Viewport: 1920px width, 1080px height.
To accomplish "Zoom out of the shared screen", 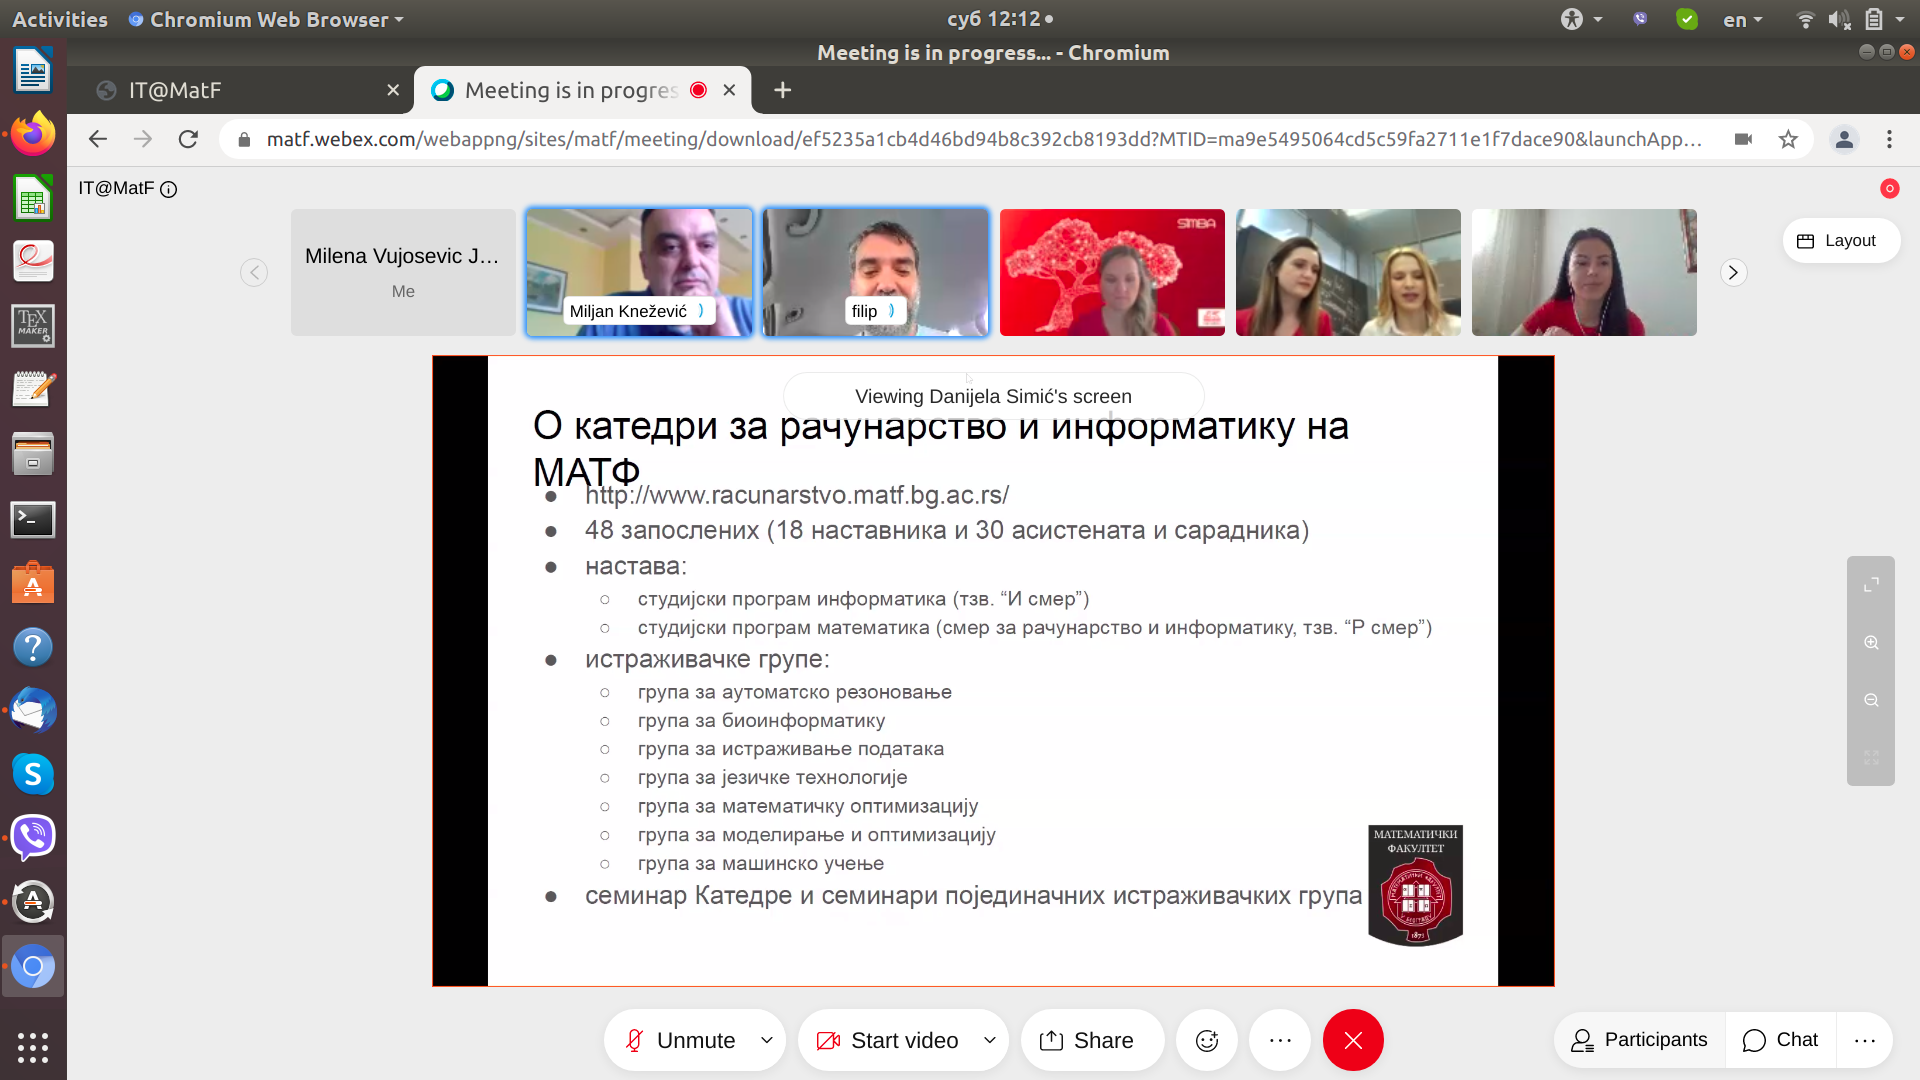I will (x=1871, y=700).
